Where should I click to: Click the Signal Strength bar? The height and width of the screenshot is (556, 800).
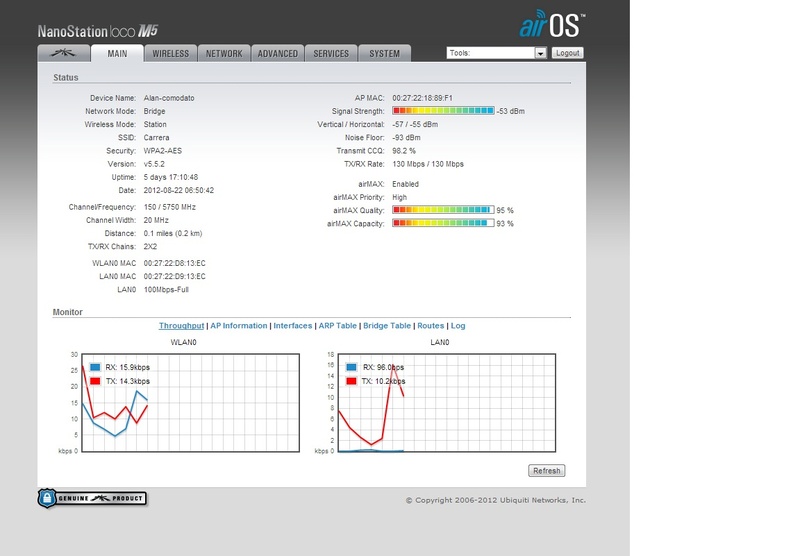pos(443,111)
